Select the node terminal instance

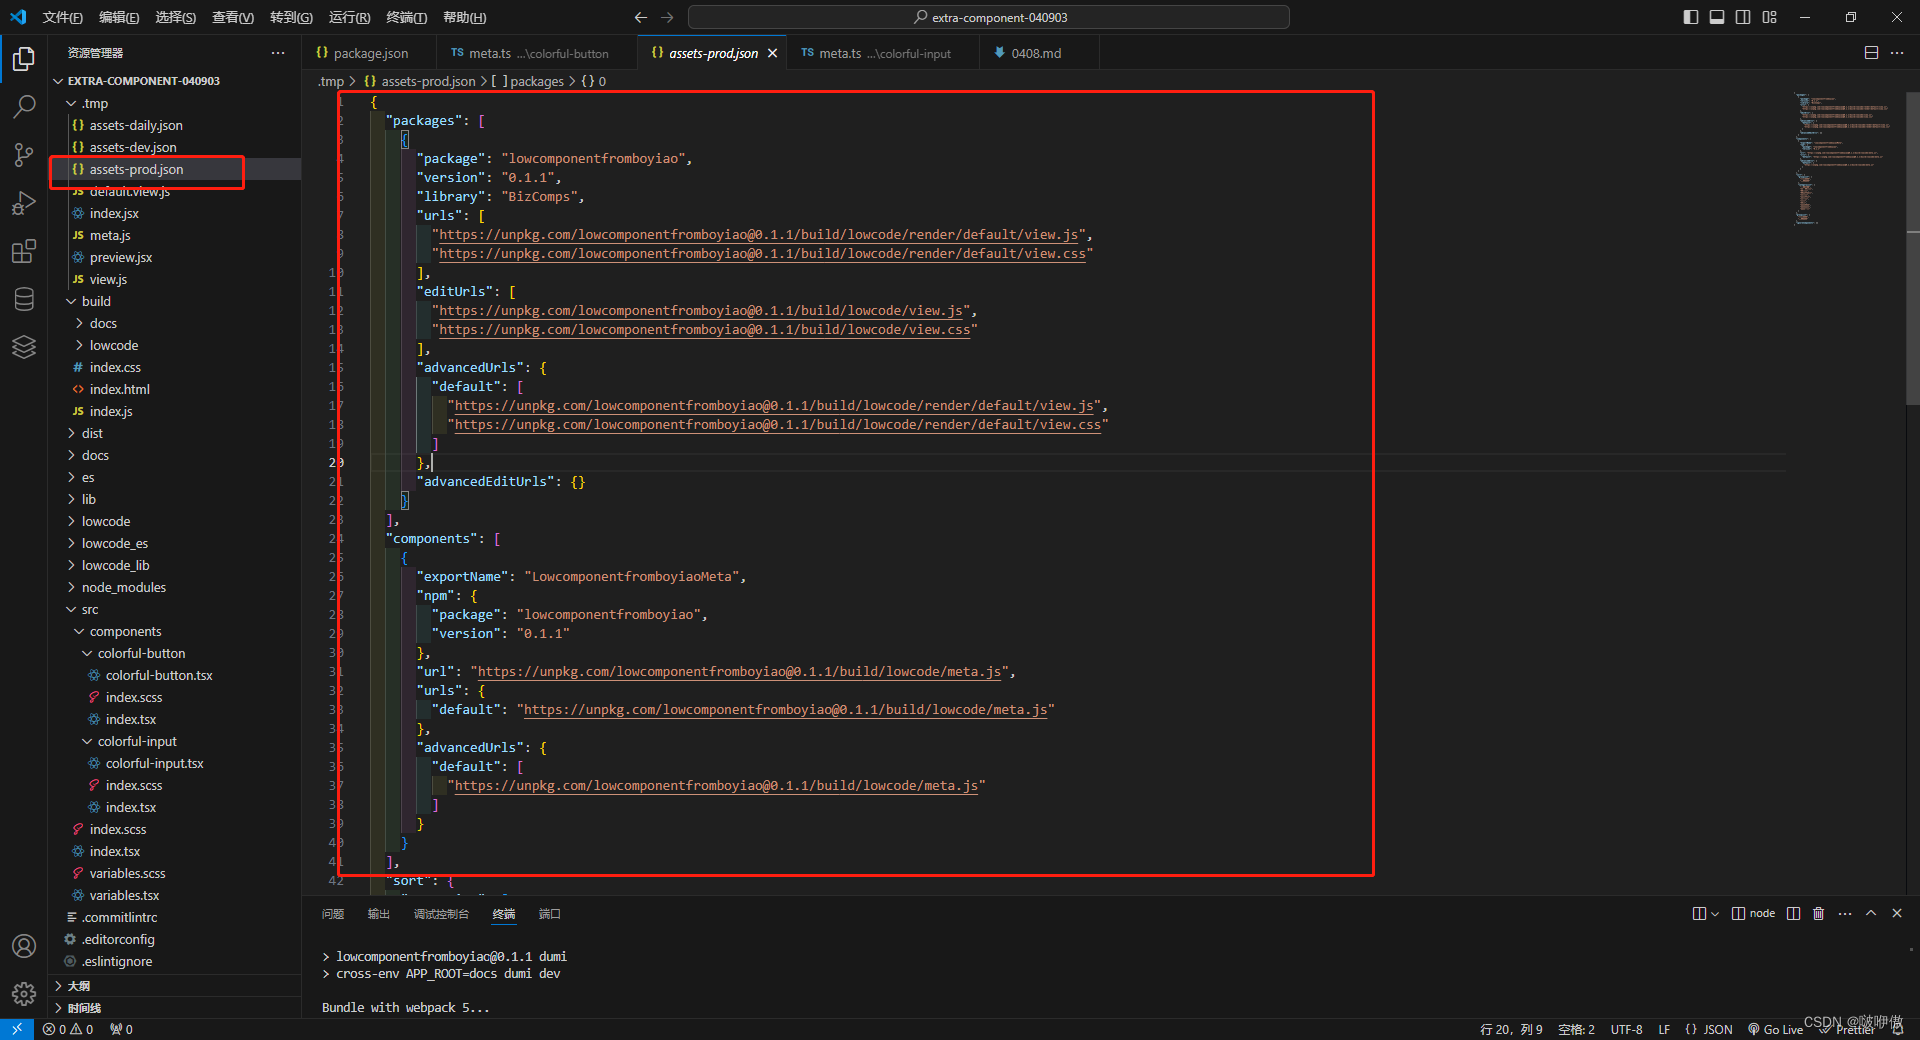coord(1754,913)
